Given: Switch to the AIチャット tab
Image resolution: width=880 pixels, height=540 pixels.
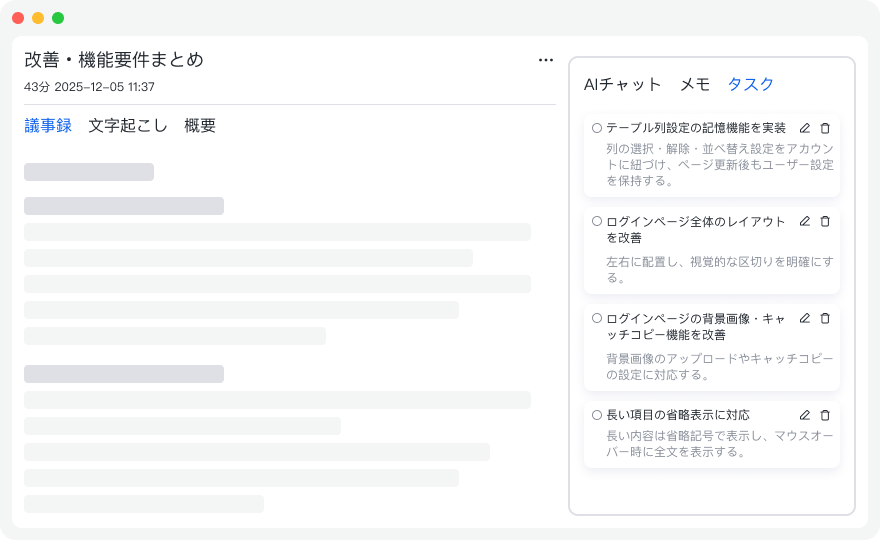Looking at the screenshot, I should coord(622,84).
